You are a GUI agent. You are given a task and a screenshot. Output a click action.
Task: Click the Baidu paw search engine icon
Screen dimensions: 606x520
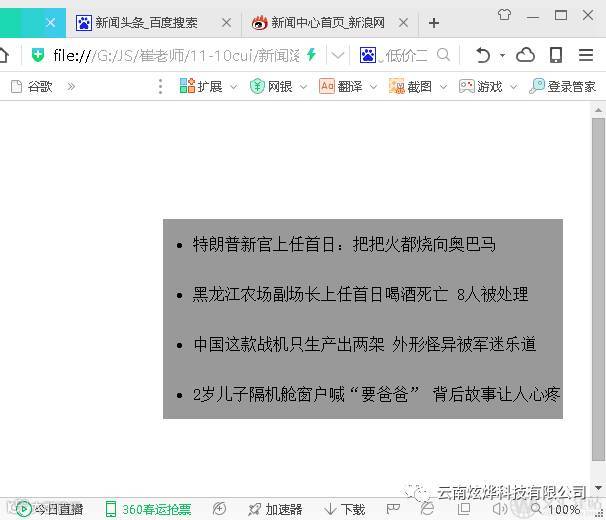pyautogui.click(x=368, y=55)
